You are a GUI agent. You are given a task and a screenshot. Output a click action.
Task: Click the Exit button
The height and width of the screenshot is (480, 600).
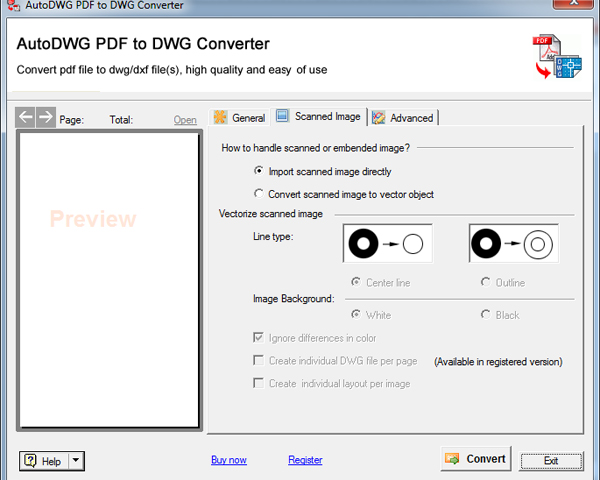[551, 460]
